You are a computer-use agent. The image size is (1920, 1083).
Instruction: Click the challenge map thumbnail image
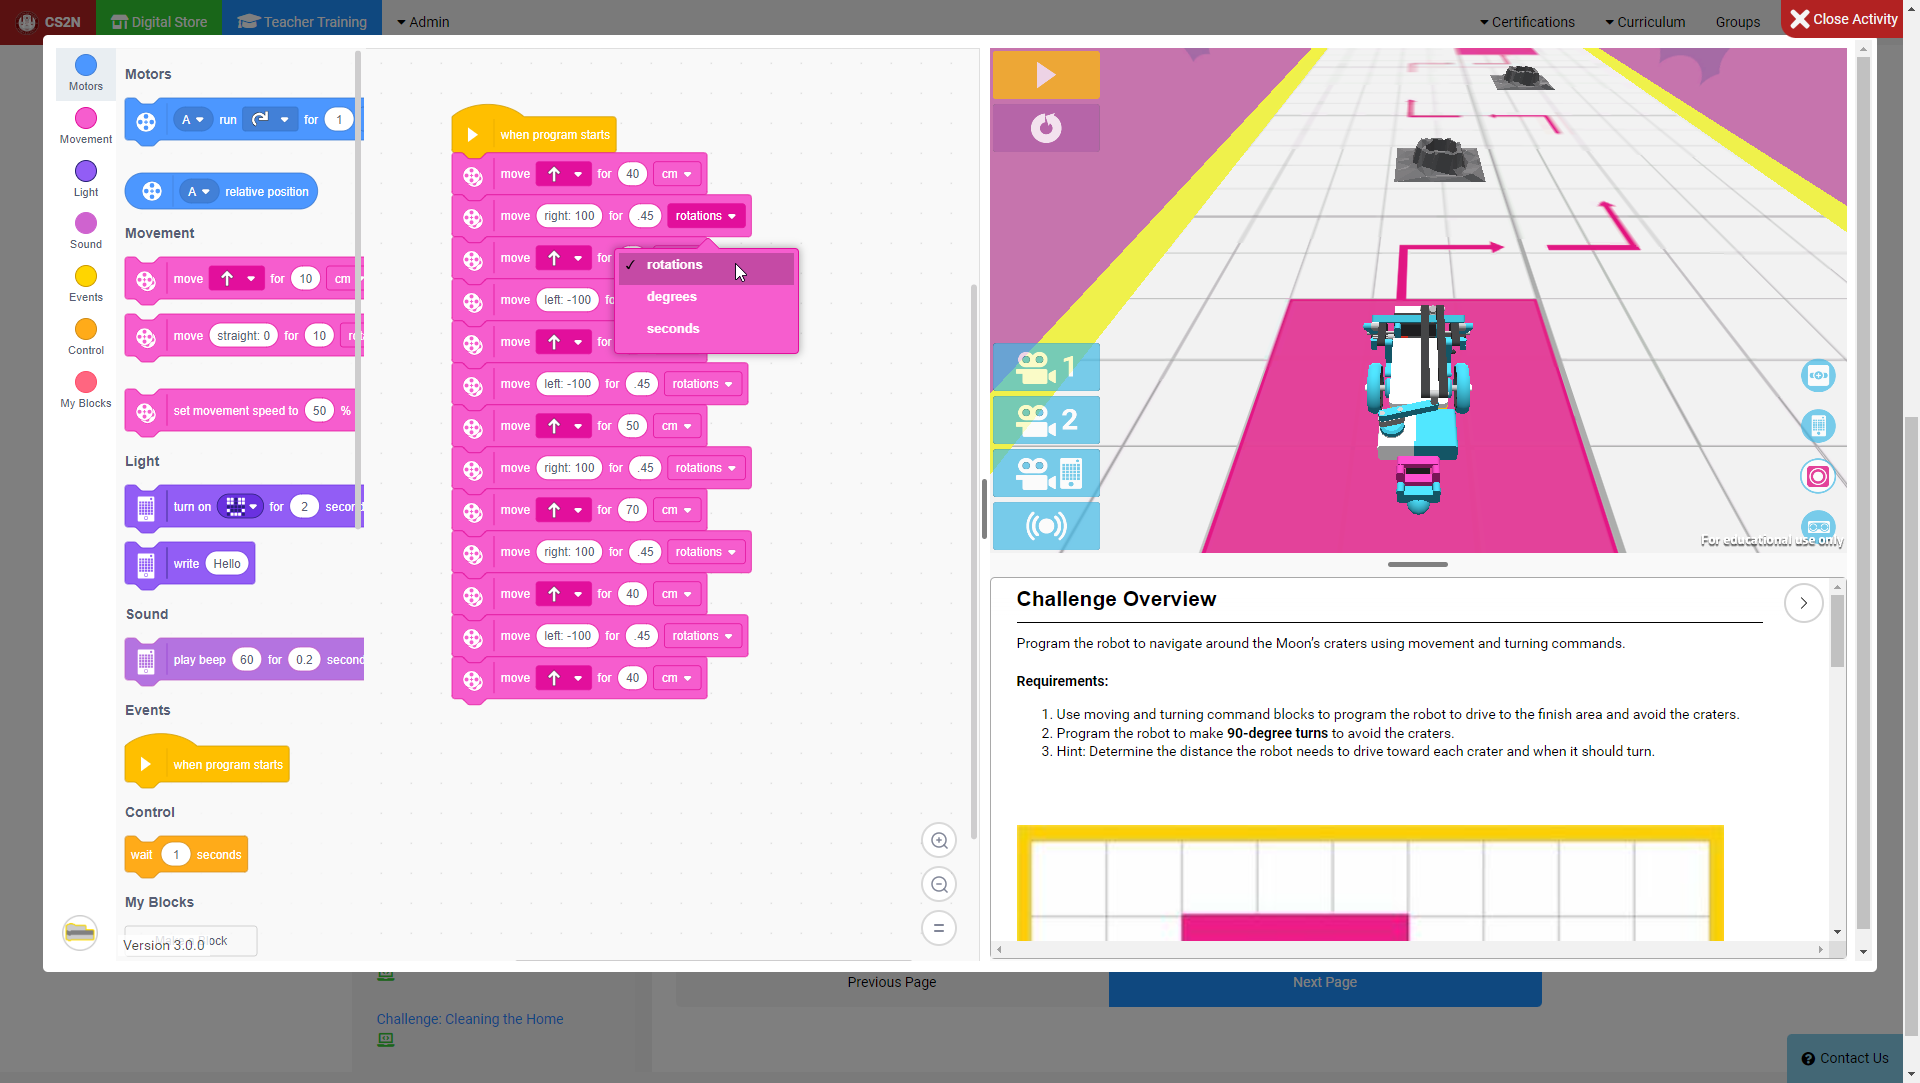click(x=1370, y=883)
